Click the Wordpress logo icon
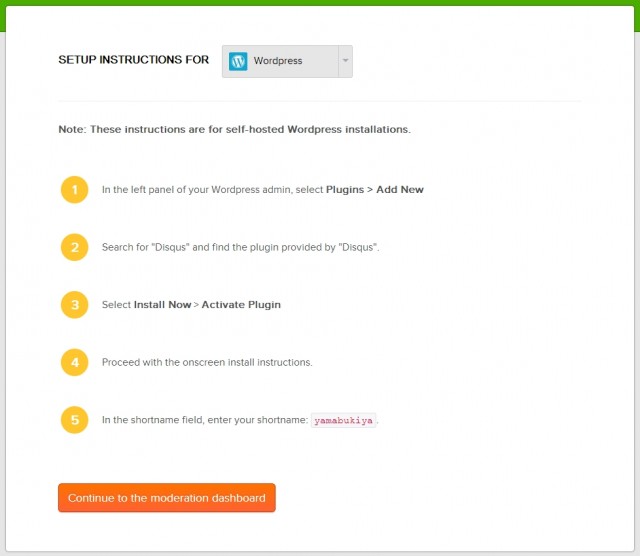Viewport: 640px width, 556px height. (238, 61)
